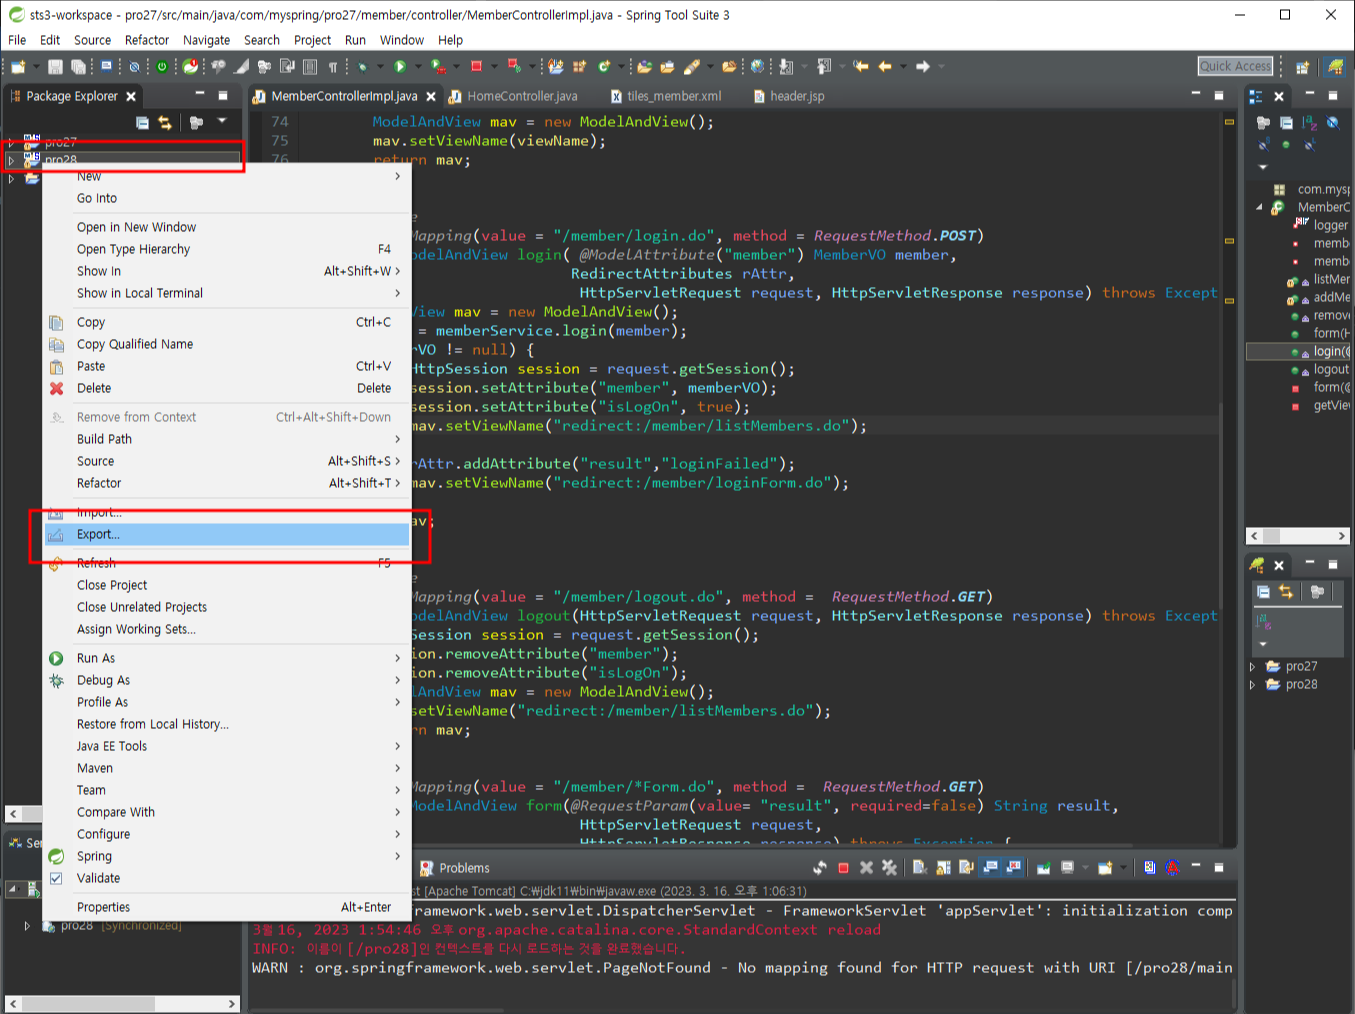Click the Back navigation arrow icon
The width and height of the screenshot is (1355, 1014).
[x=885, y=67]
